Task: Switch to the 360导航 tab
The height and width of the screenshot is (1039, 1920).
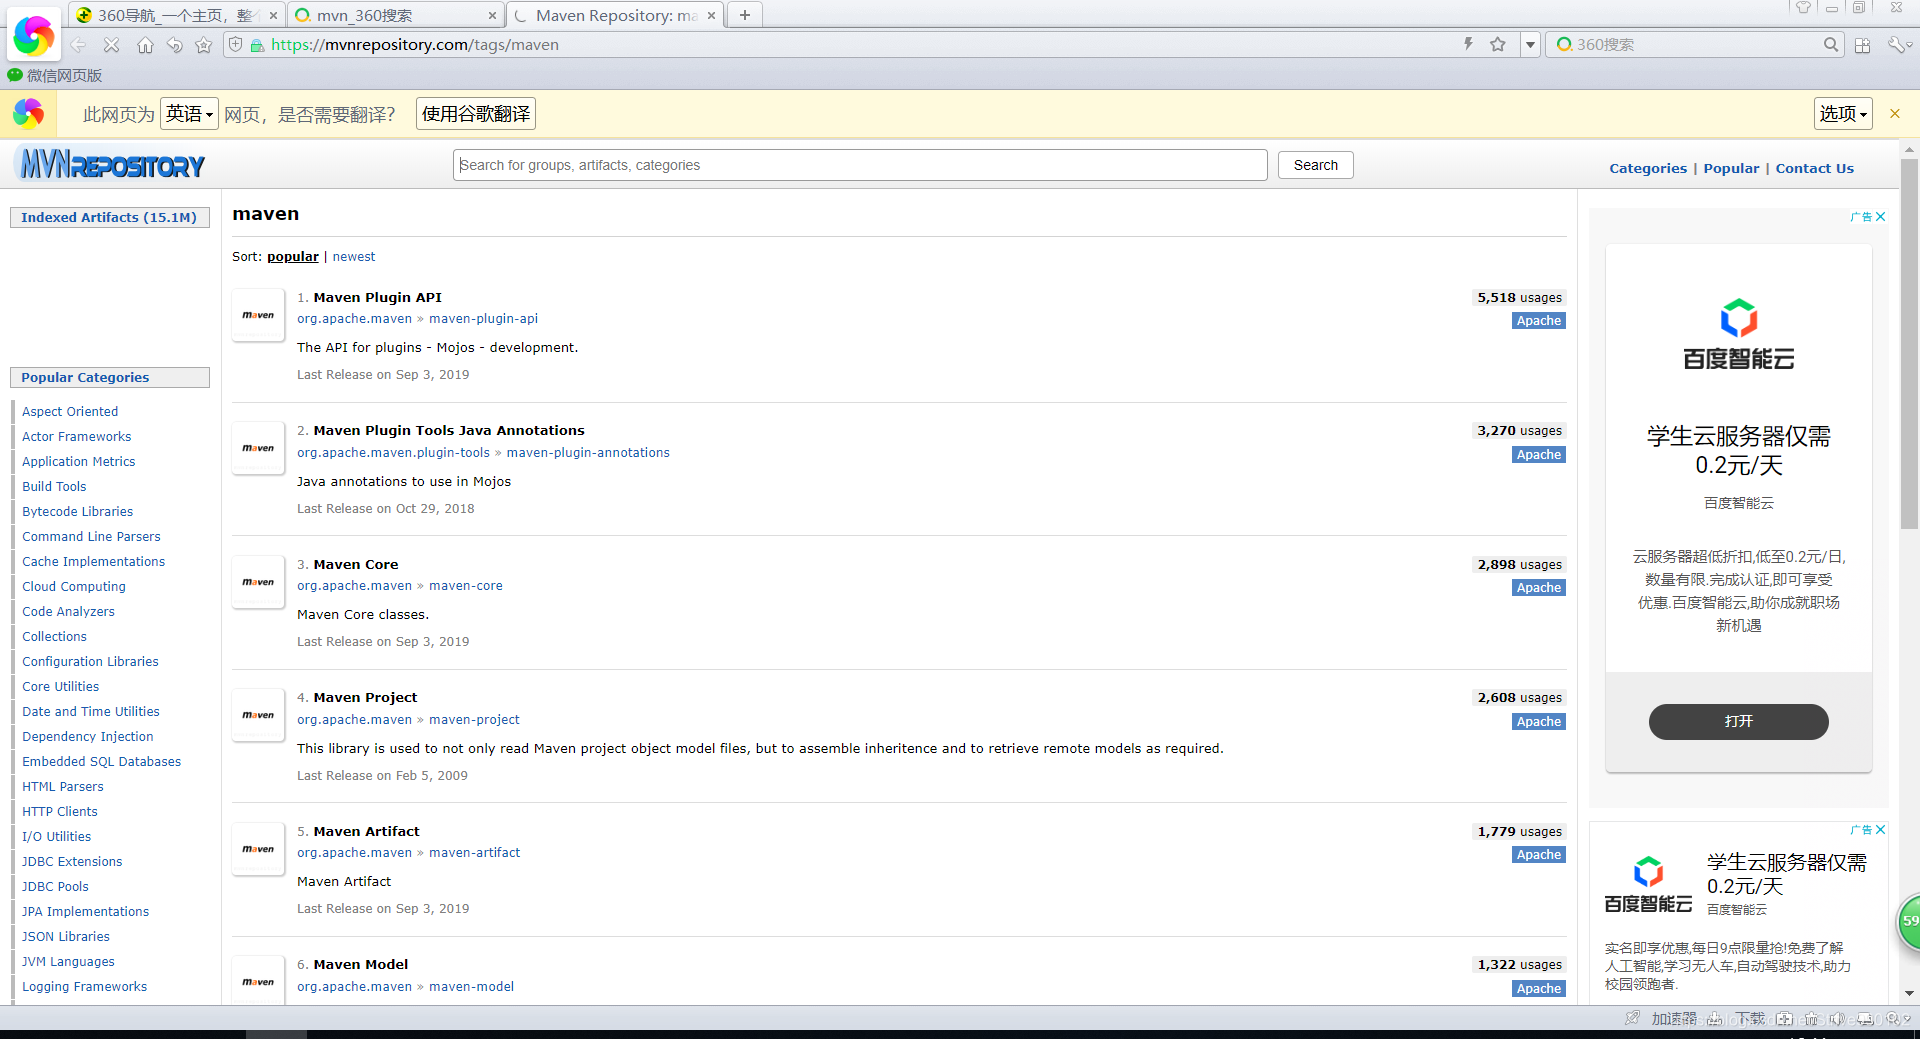Action: tap(175, 15)
